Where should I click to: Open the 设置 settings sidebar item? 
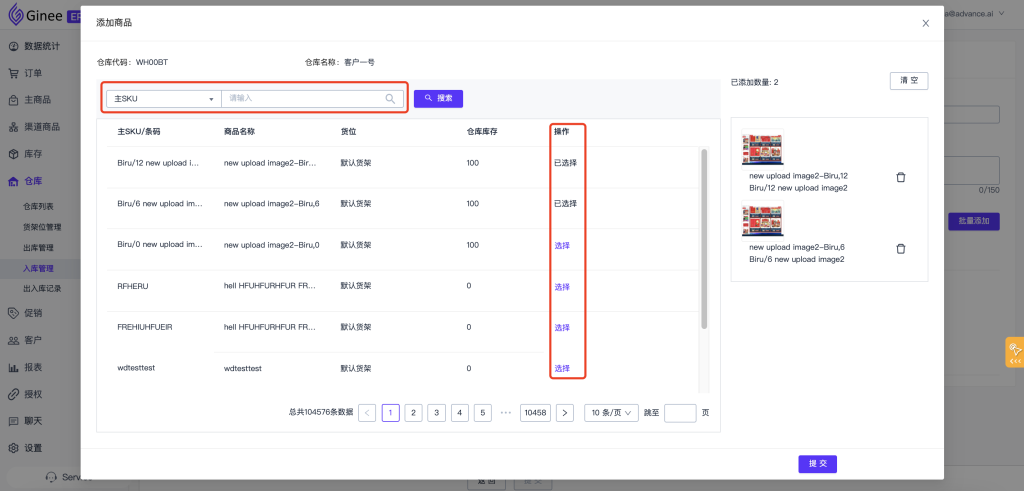pyautogui.click(x=32, y=448)
